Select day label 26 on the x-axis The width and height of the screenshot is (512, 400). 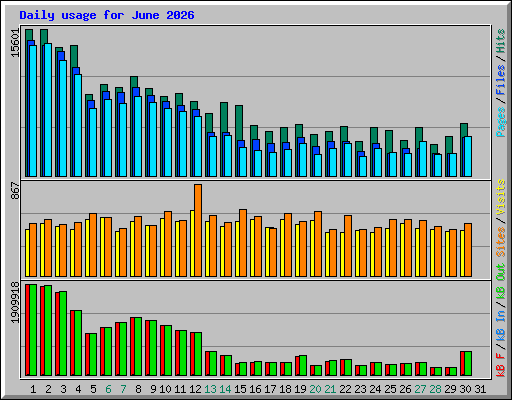click(405, 389)
